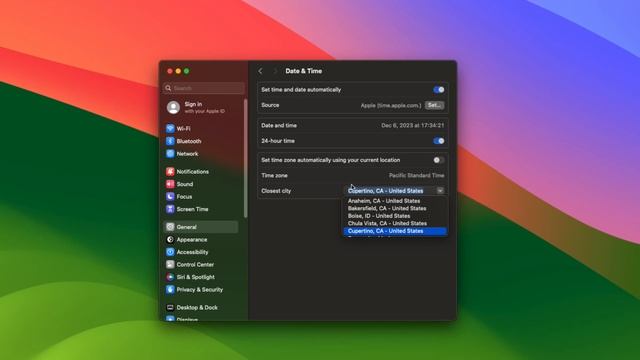This screenshot has height=360, width=640.
Task: Click Sign in with your Apple ID
Action: pos(204,107)
